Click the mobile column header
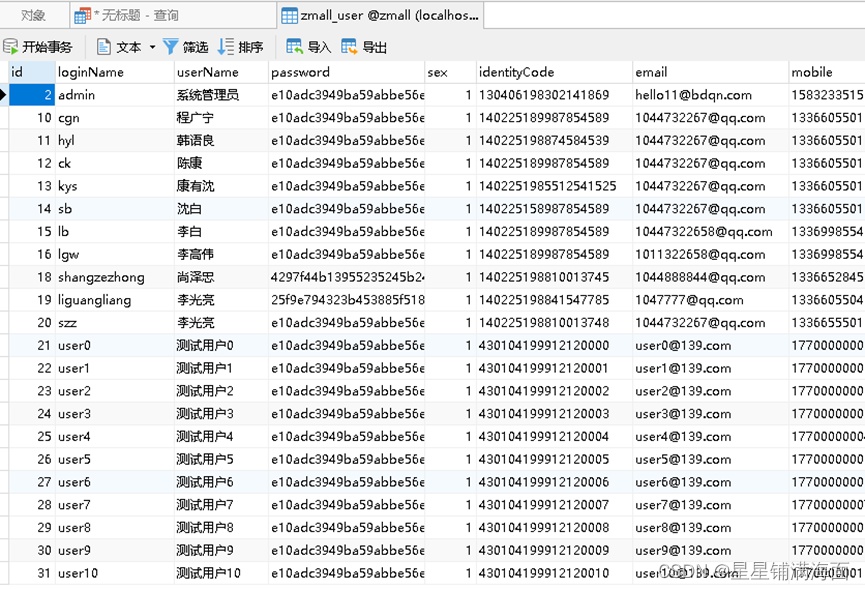This screenshot has width=865, height=590. tap(827, 72)
